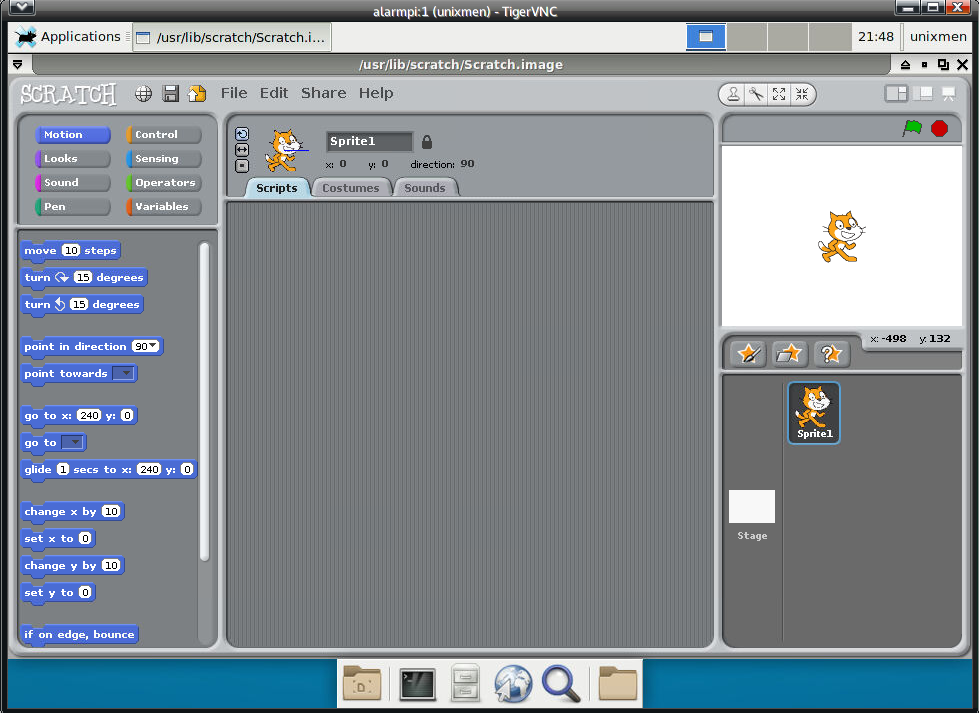Open the Share menu
The image size is (979, 713).
click(323, 93)
